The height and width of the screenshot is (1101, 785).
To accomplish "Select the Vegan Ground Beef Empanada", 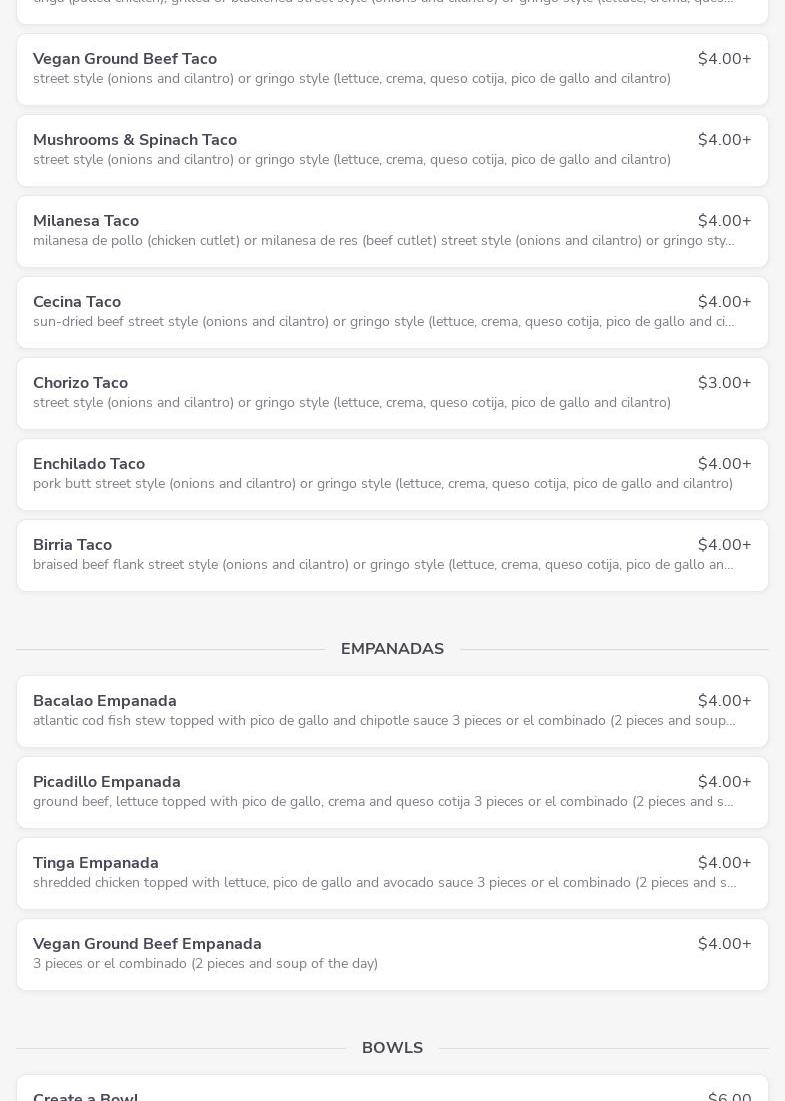I will pyautogui.click(x=392, y=954).
